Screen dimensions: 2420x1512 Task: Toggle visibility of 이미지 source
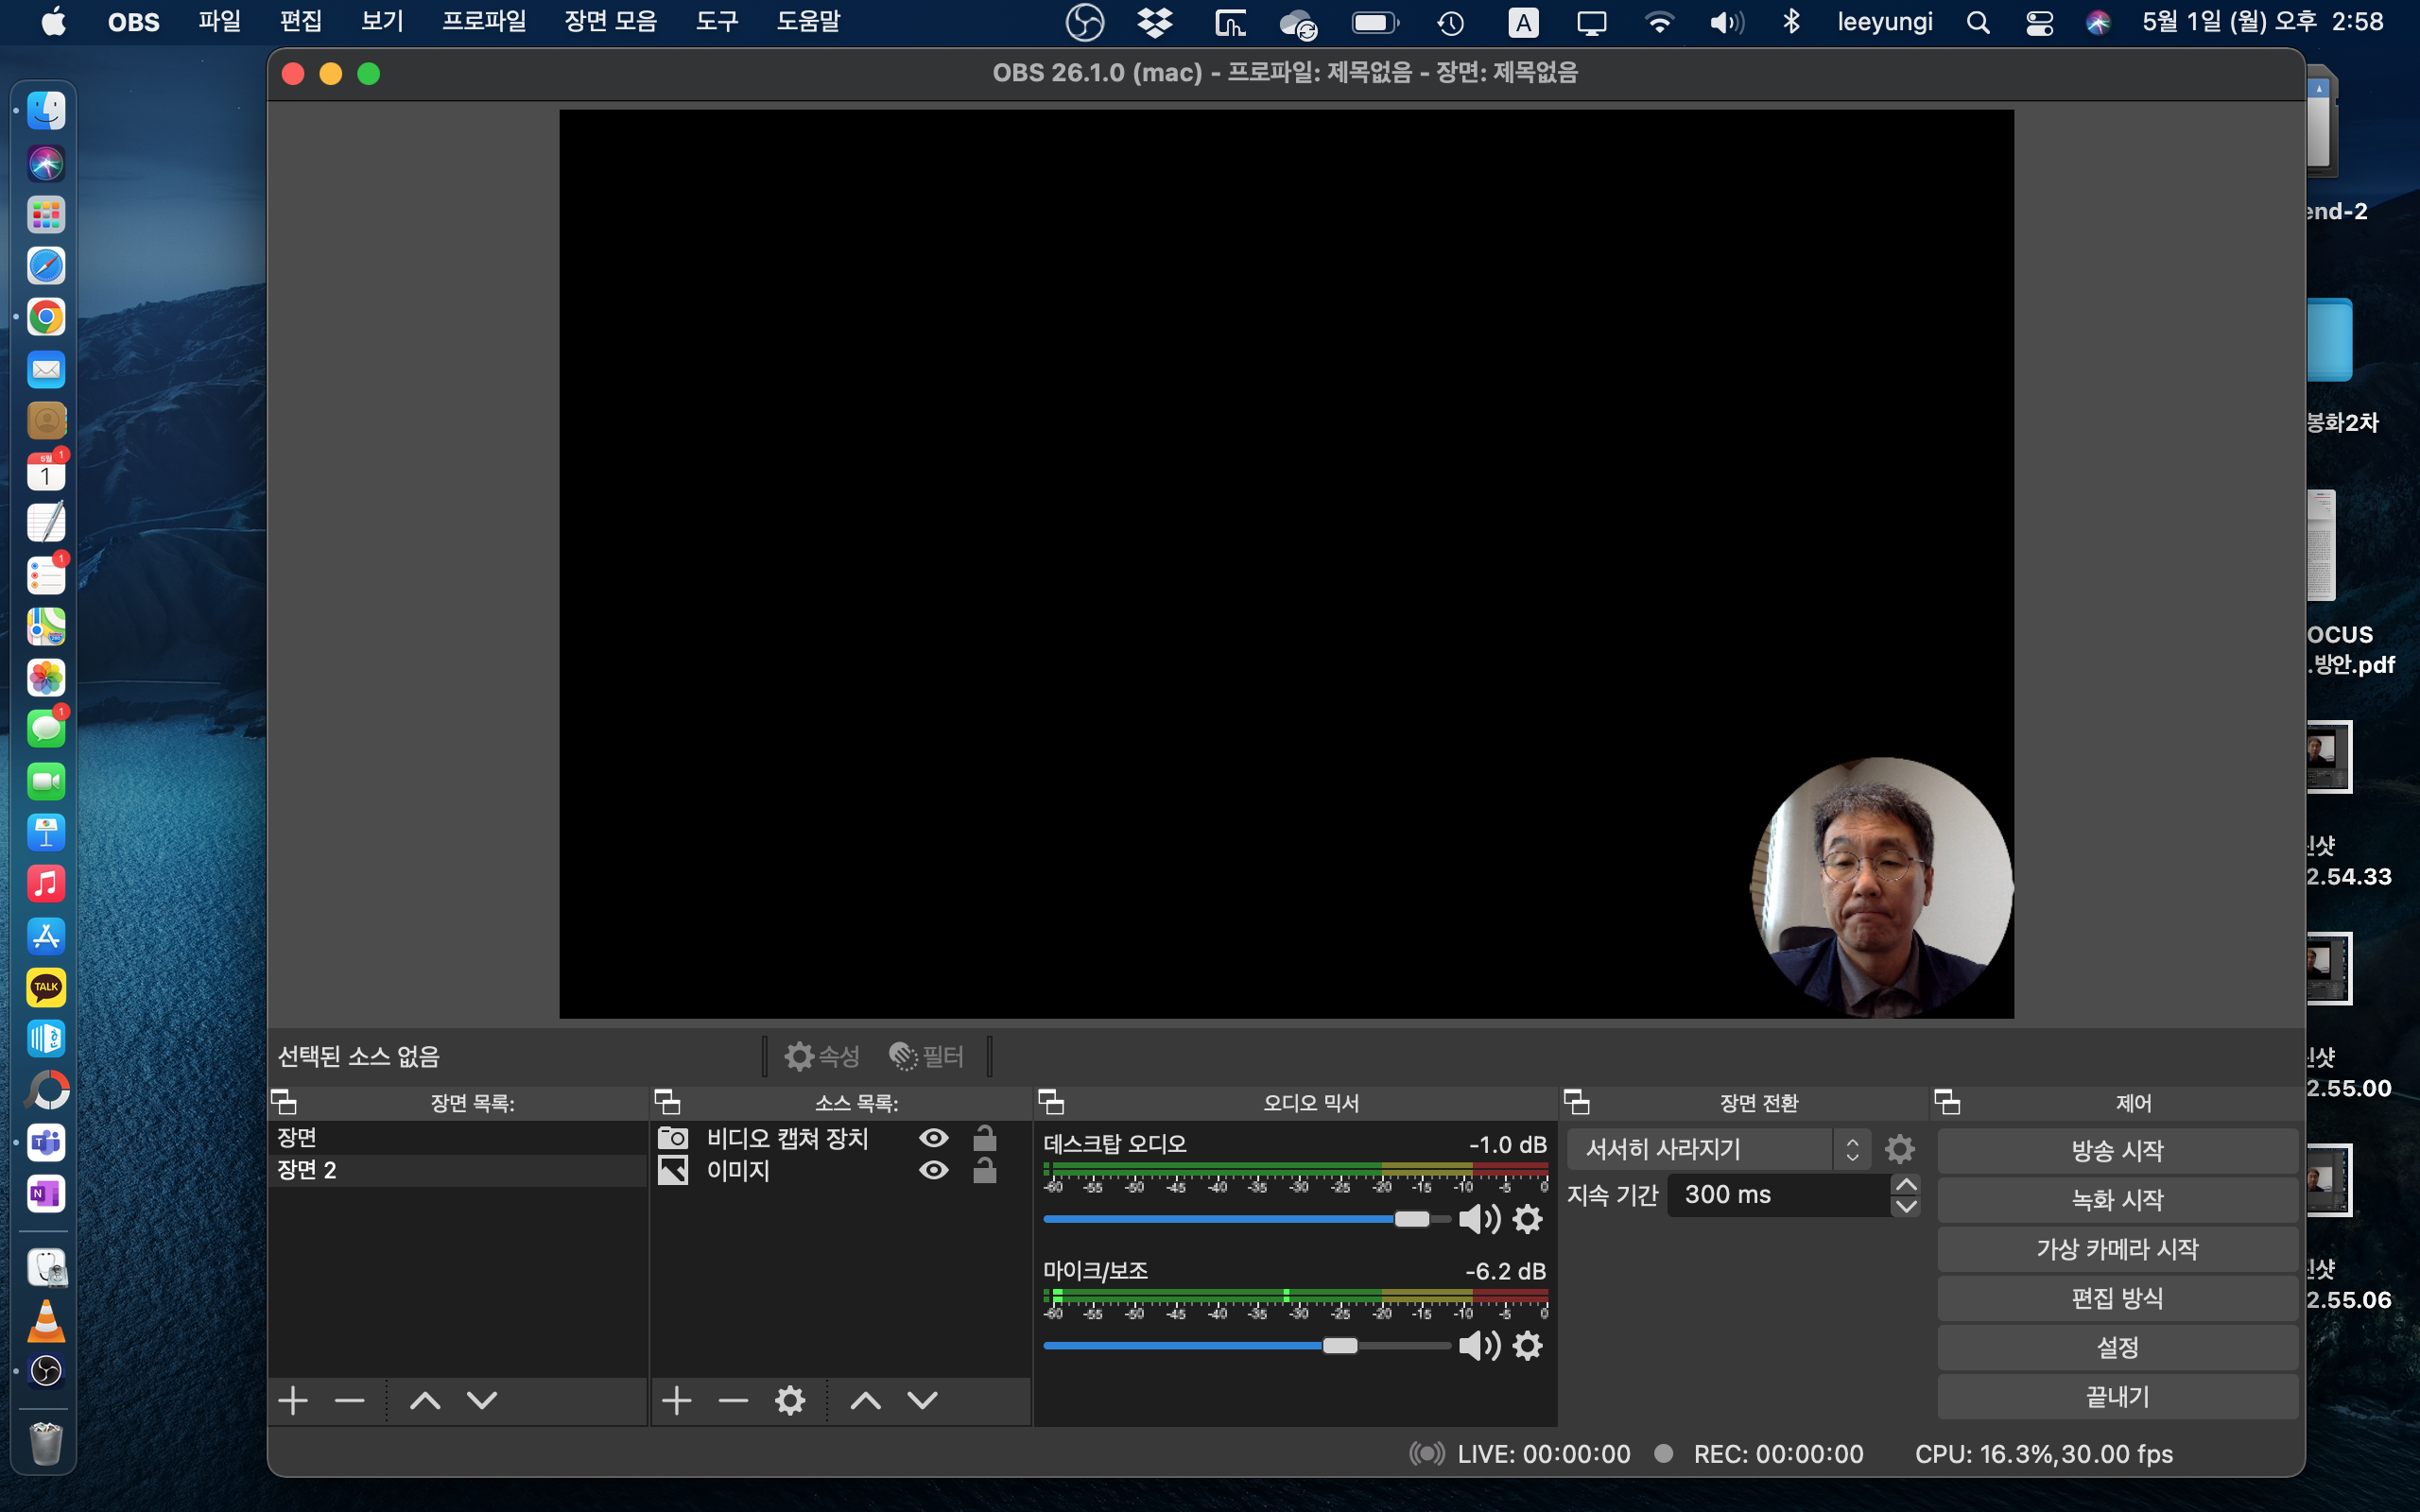pos(933,1170)
